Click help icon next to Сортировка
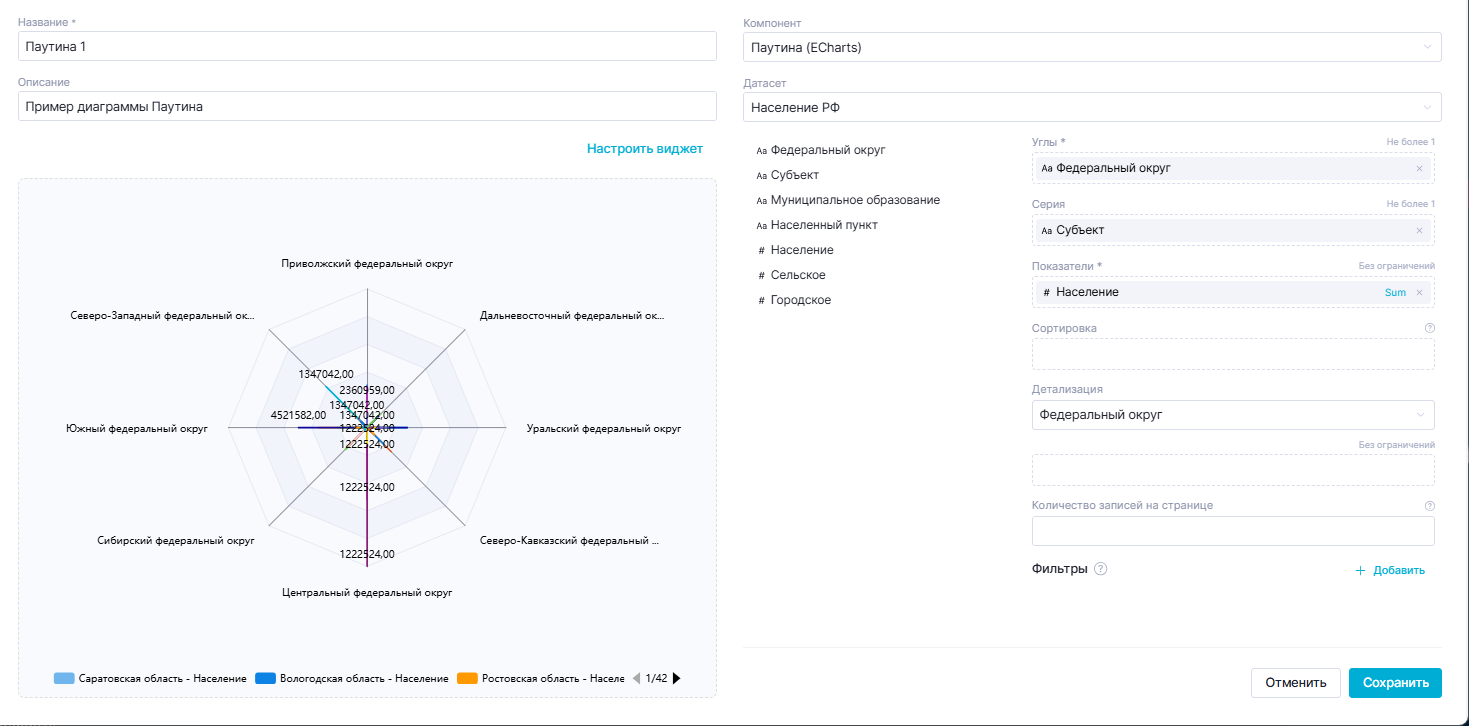This screenshot has width=1469, height=726. 1429,328
